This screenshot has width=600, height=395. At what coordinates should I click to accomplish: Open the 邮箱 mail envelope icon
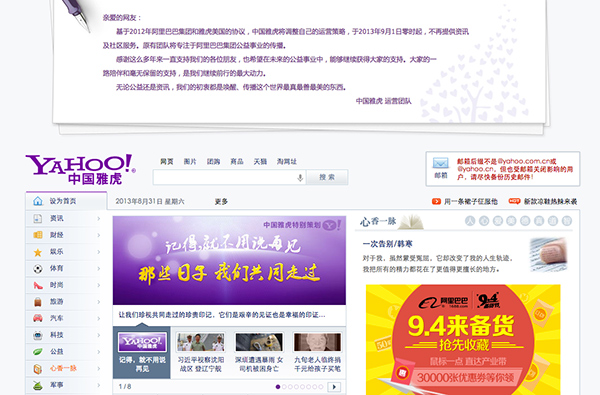click(x=440, y=163)
